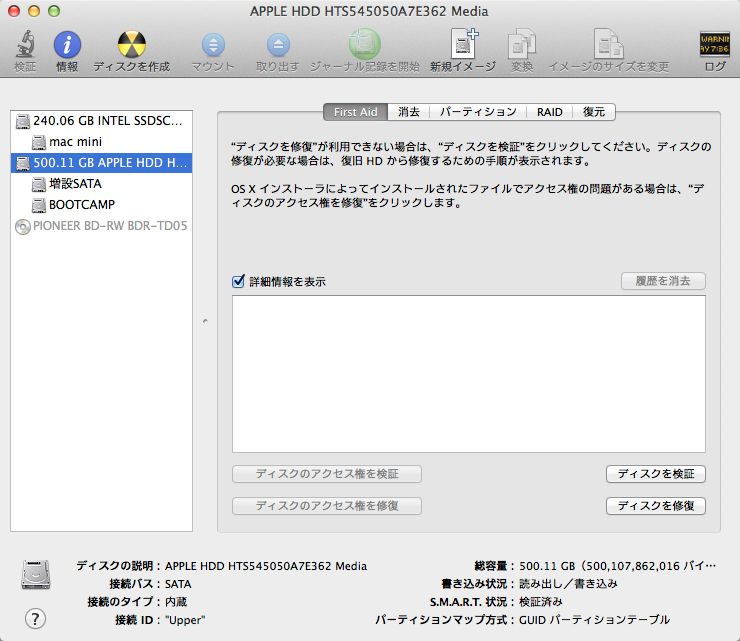Select the 増設SATA volume name
Viewport: 740px width, 641px height.
[76, 184]
